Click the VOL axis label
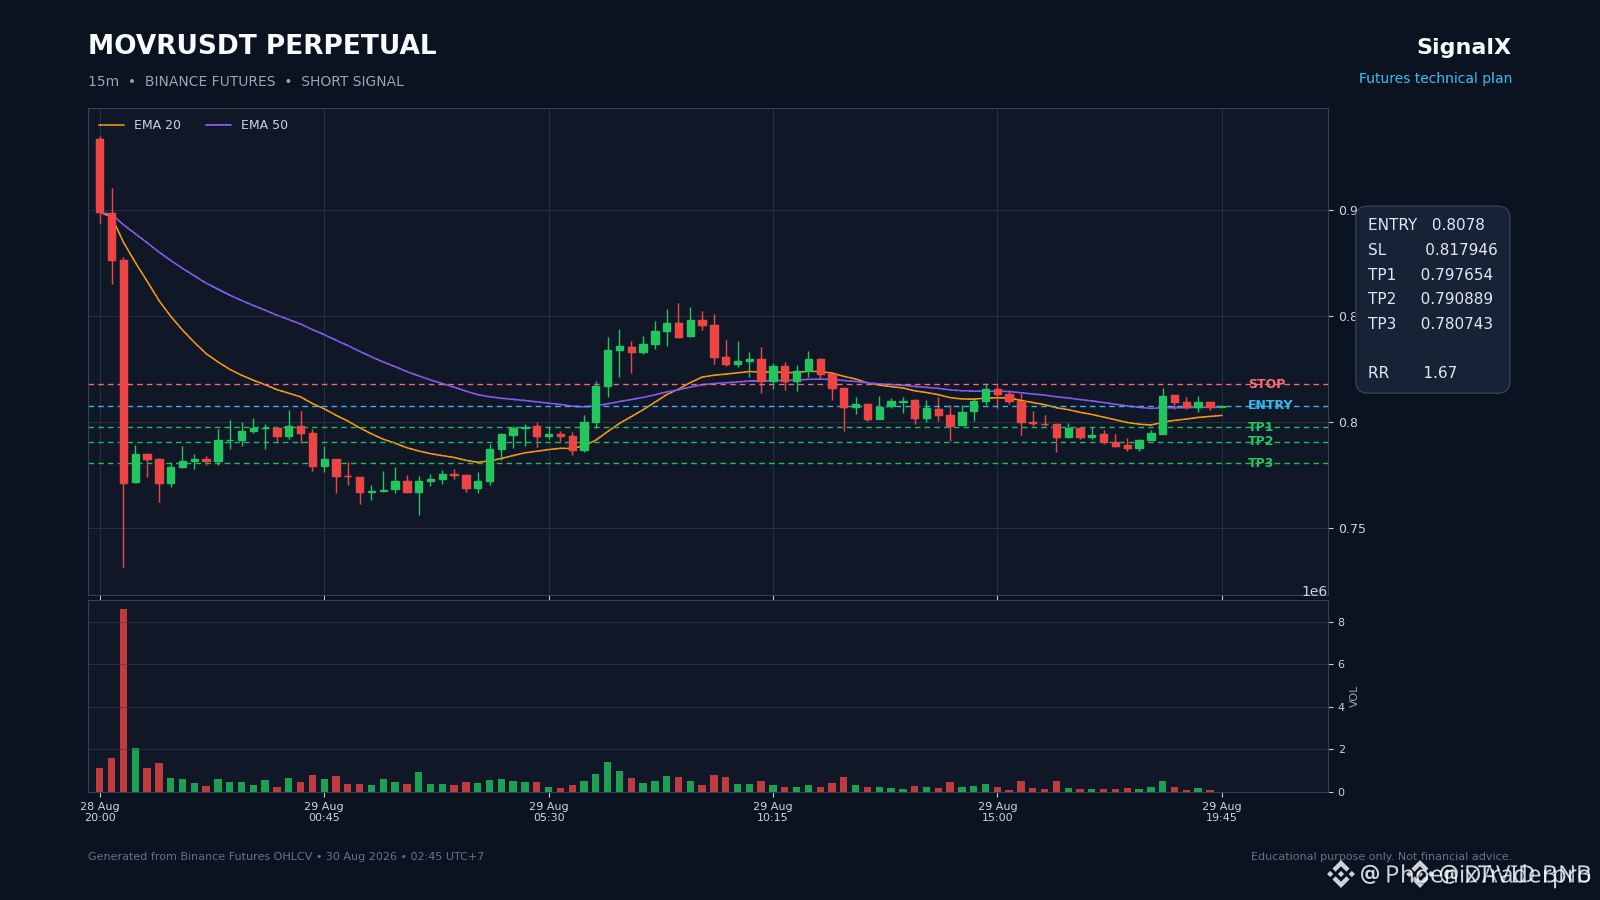The image size is (1600, 900). pos(1354,697)
